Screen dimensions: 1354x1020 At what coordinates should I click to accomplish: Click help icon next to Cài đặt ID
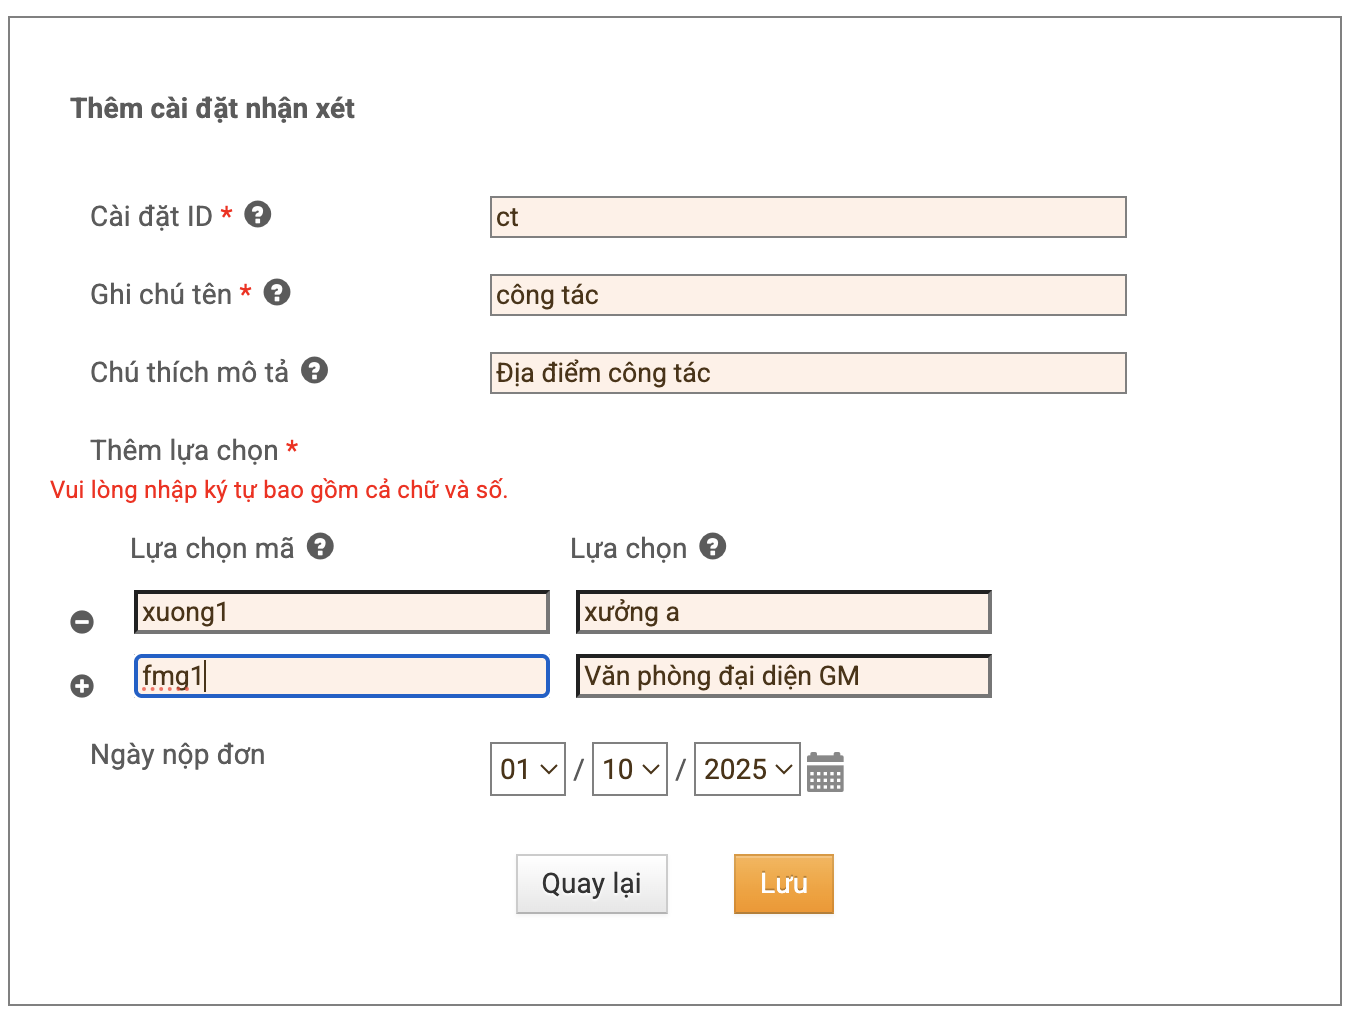point(258,215)
